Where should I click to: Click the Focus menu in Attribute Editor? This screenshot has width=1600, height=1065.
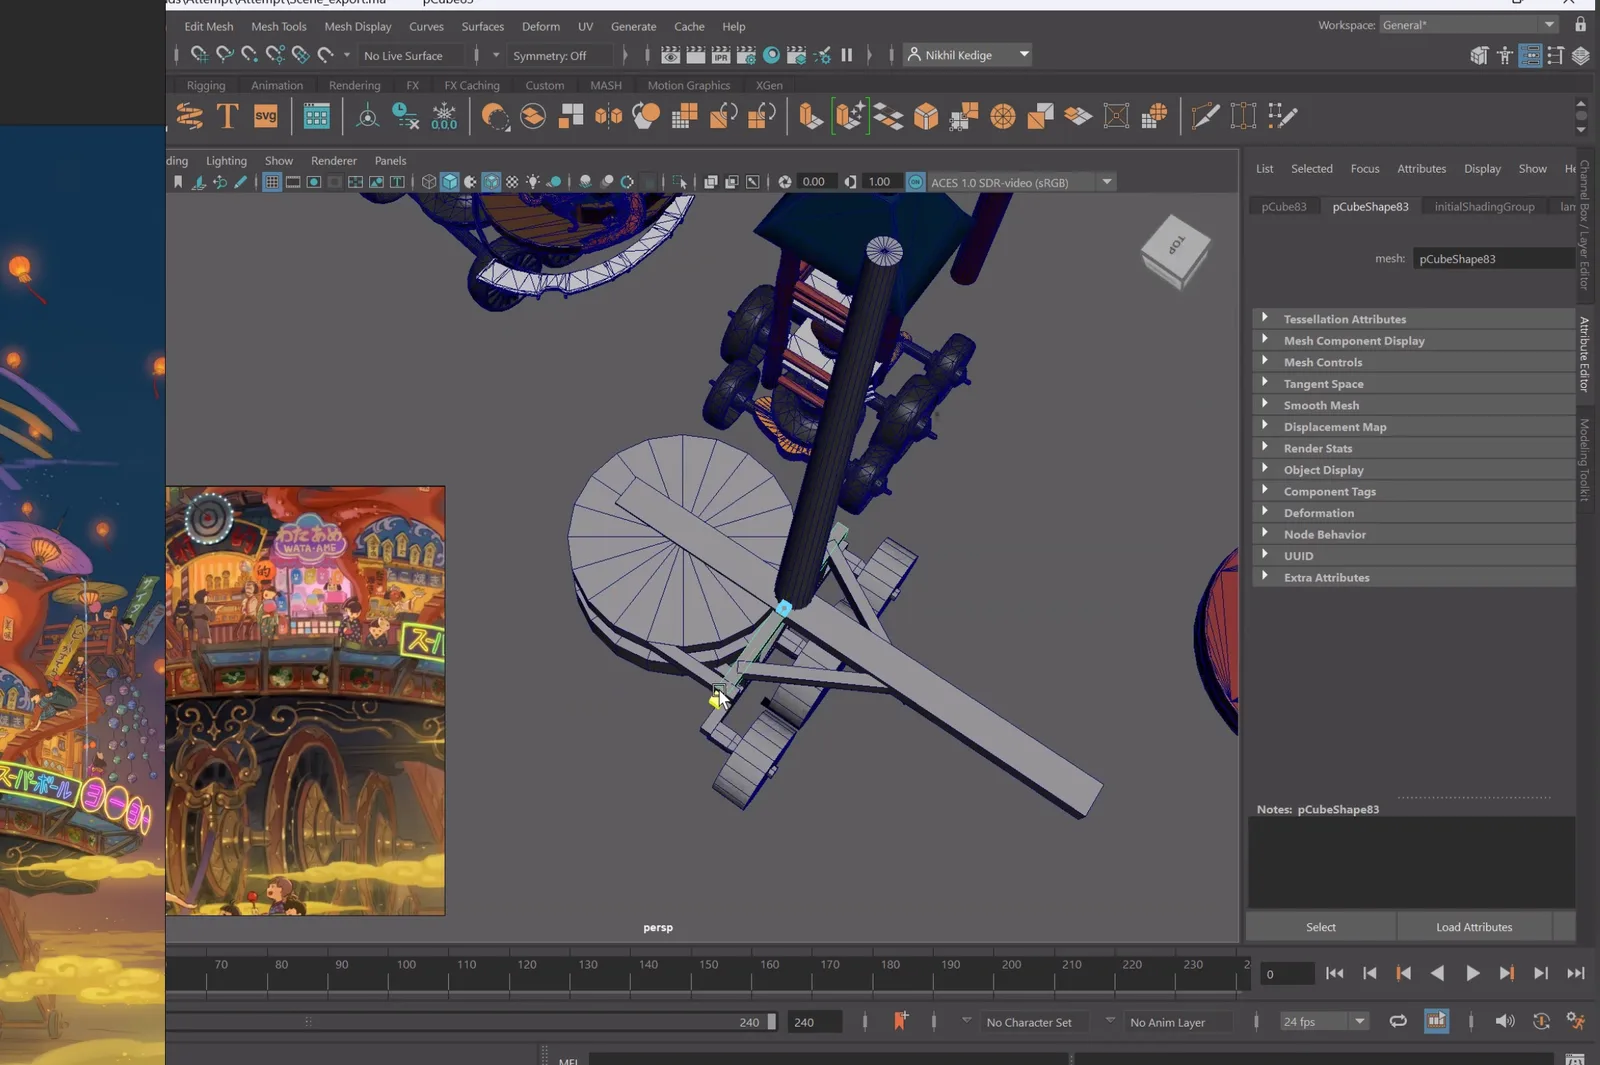click(1364, 169)
